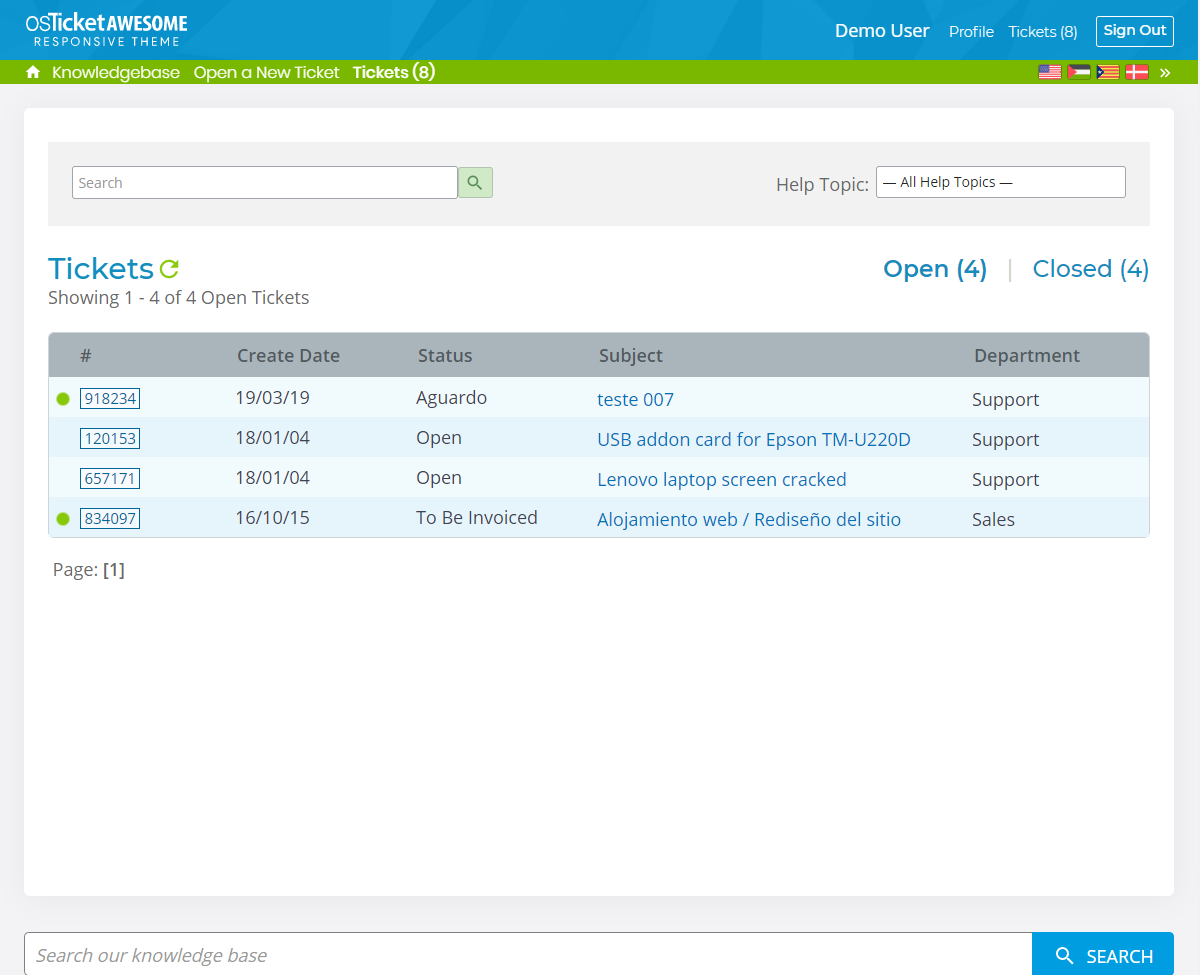Sort tickets by Create Date column
Image resolution: width=1200 pixels, height=975 pixels.
tap(288, 355)
